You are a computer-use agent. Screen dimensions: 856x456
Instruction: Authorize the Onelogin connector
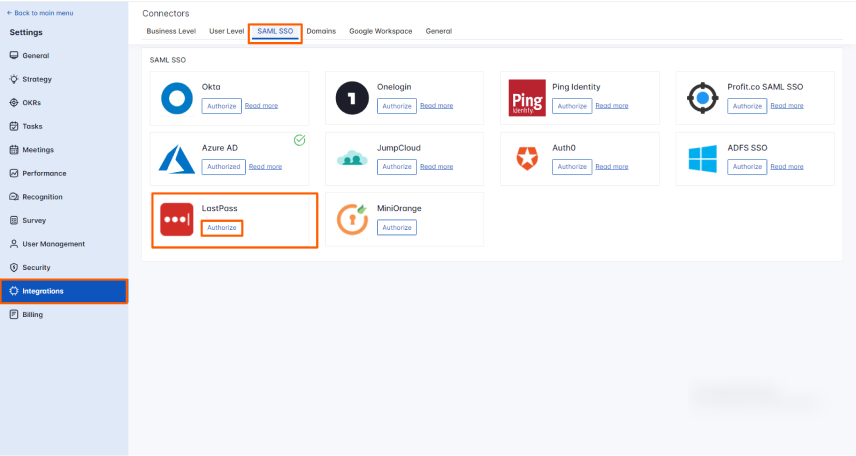tap(397, 106)
